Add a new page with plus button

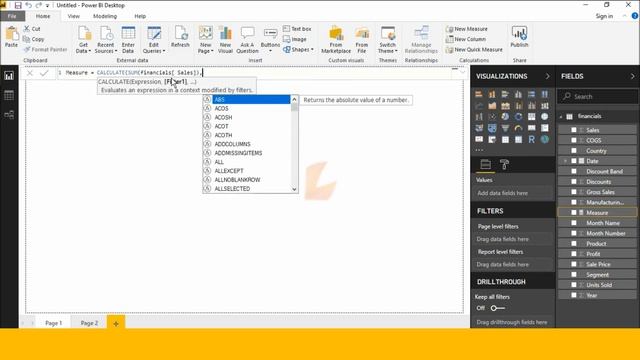coord(116,323)
